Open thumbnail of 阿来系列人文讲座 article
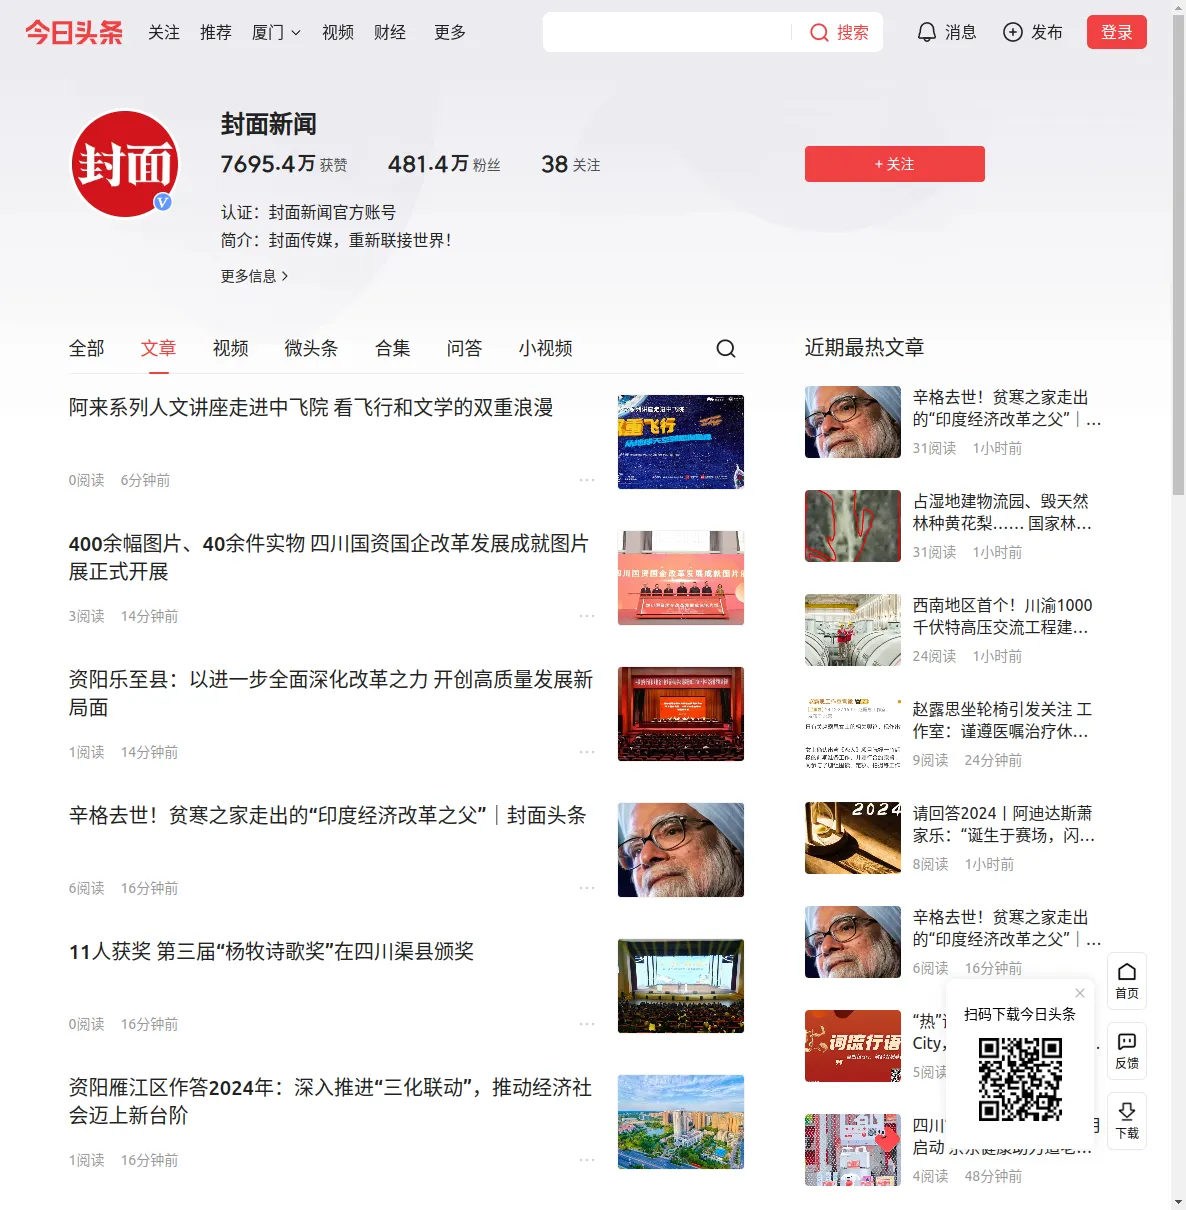This screenshot has width=1186, height=1210. tap(681, 442)
